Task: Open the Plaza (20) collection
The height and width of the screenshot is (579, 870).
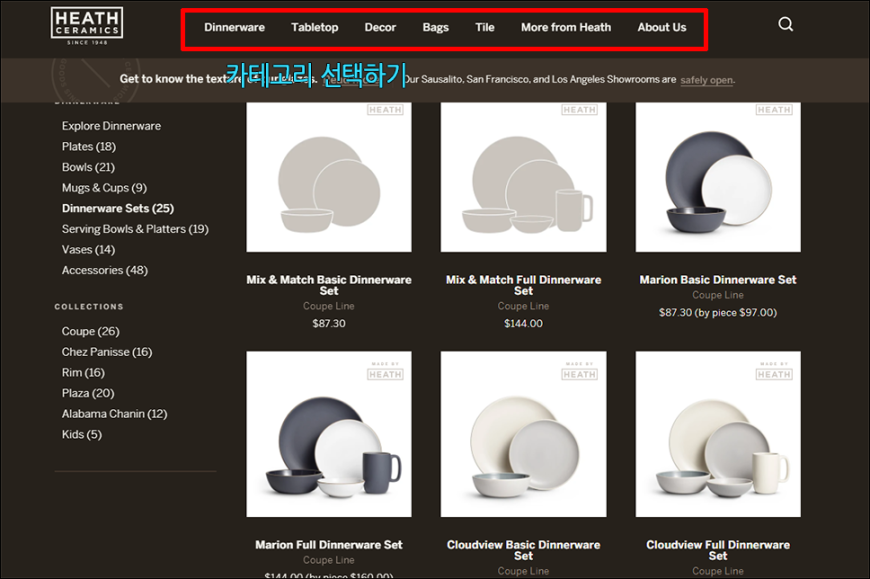Action: pyautogui.click(x=88, y=393)
